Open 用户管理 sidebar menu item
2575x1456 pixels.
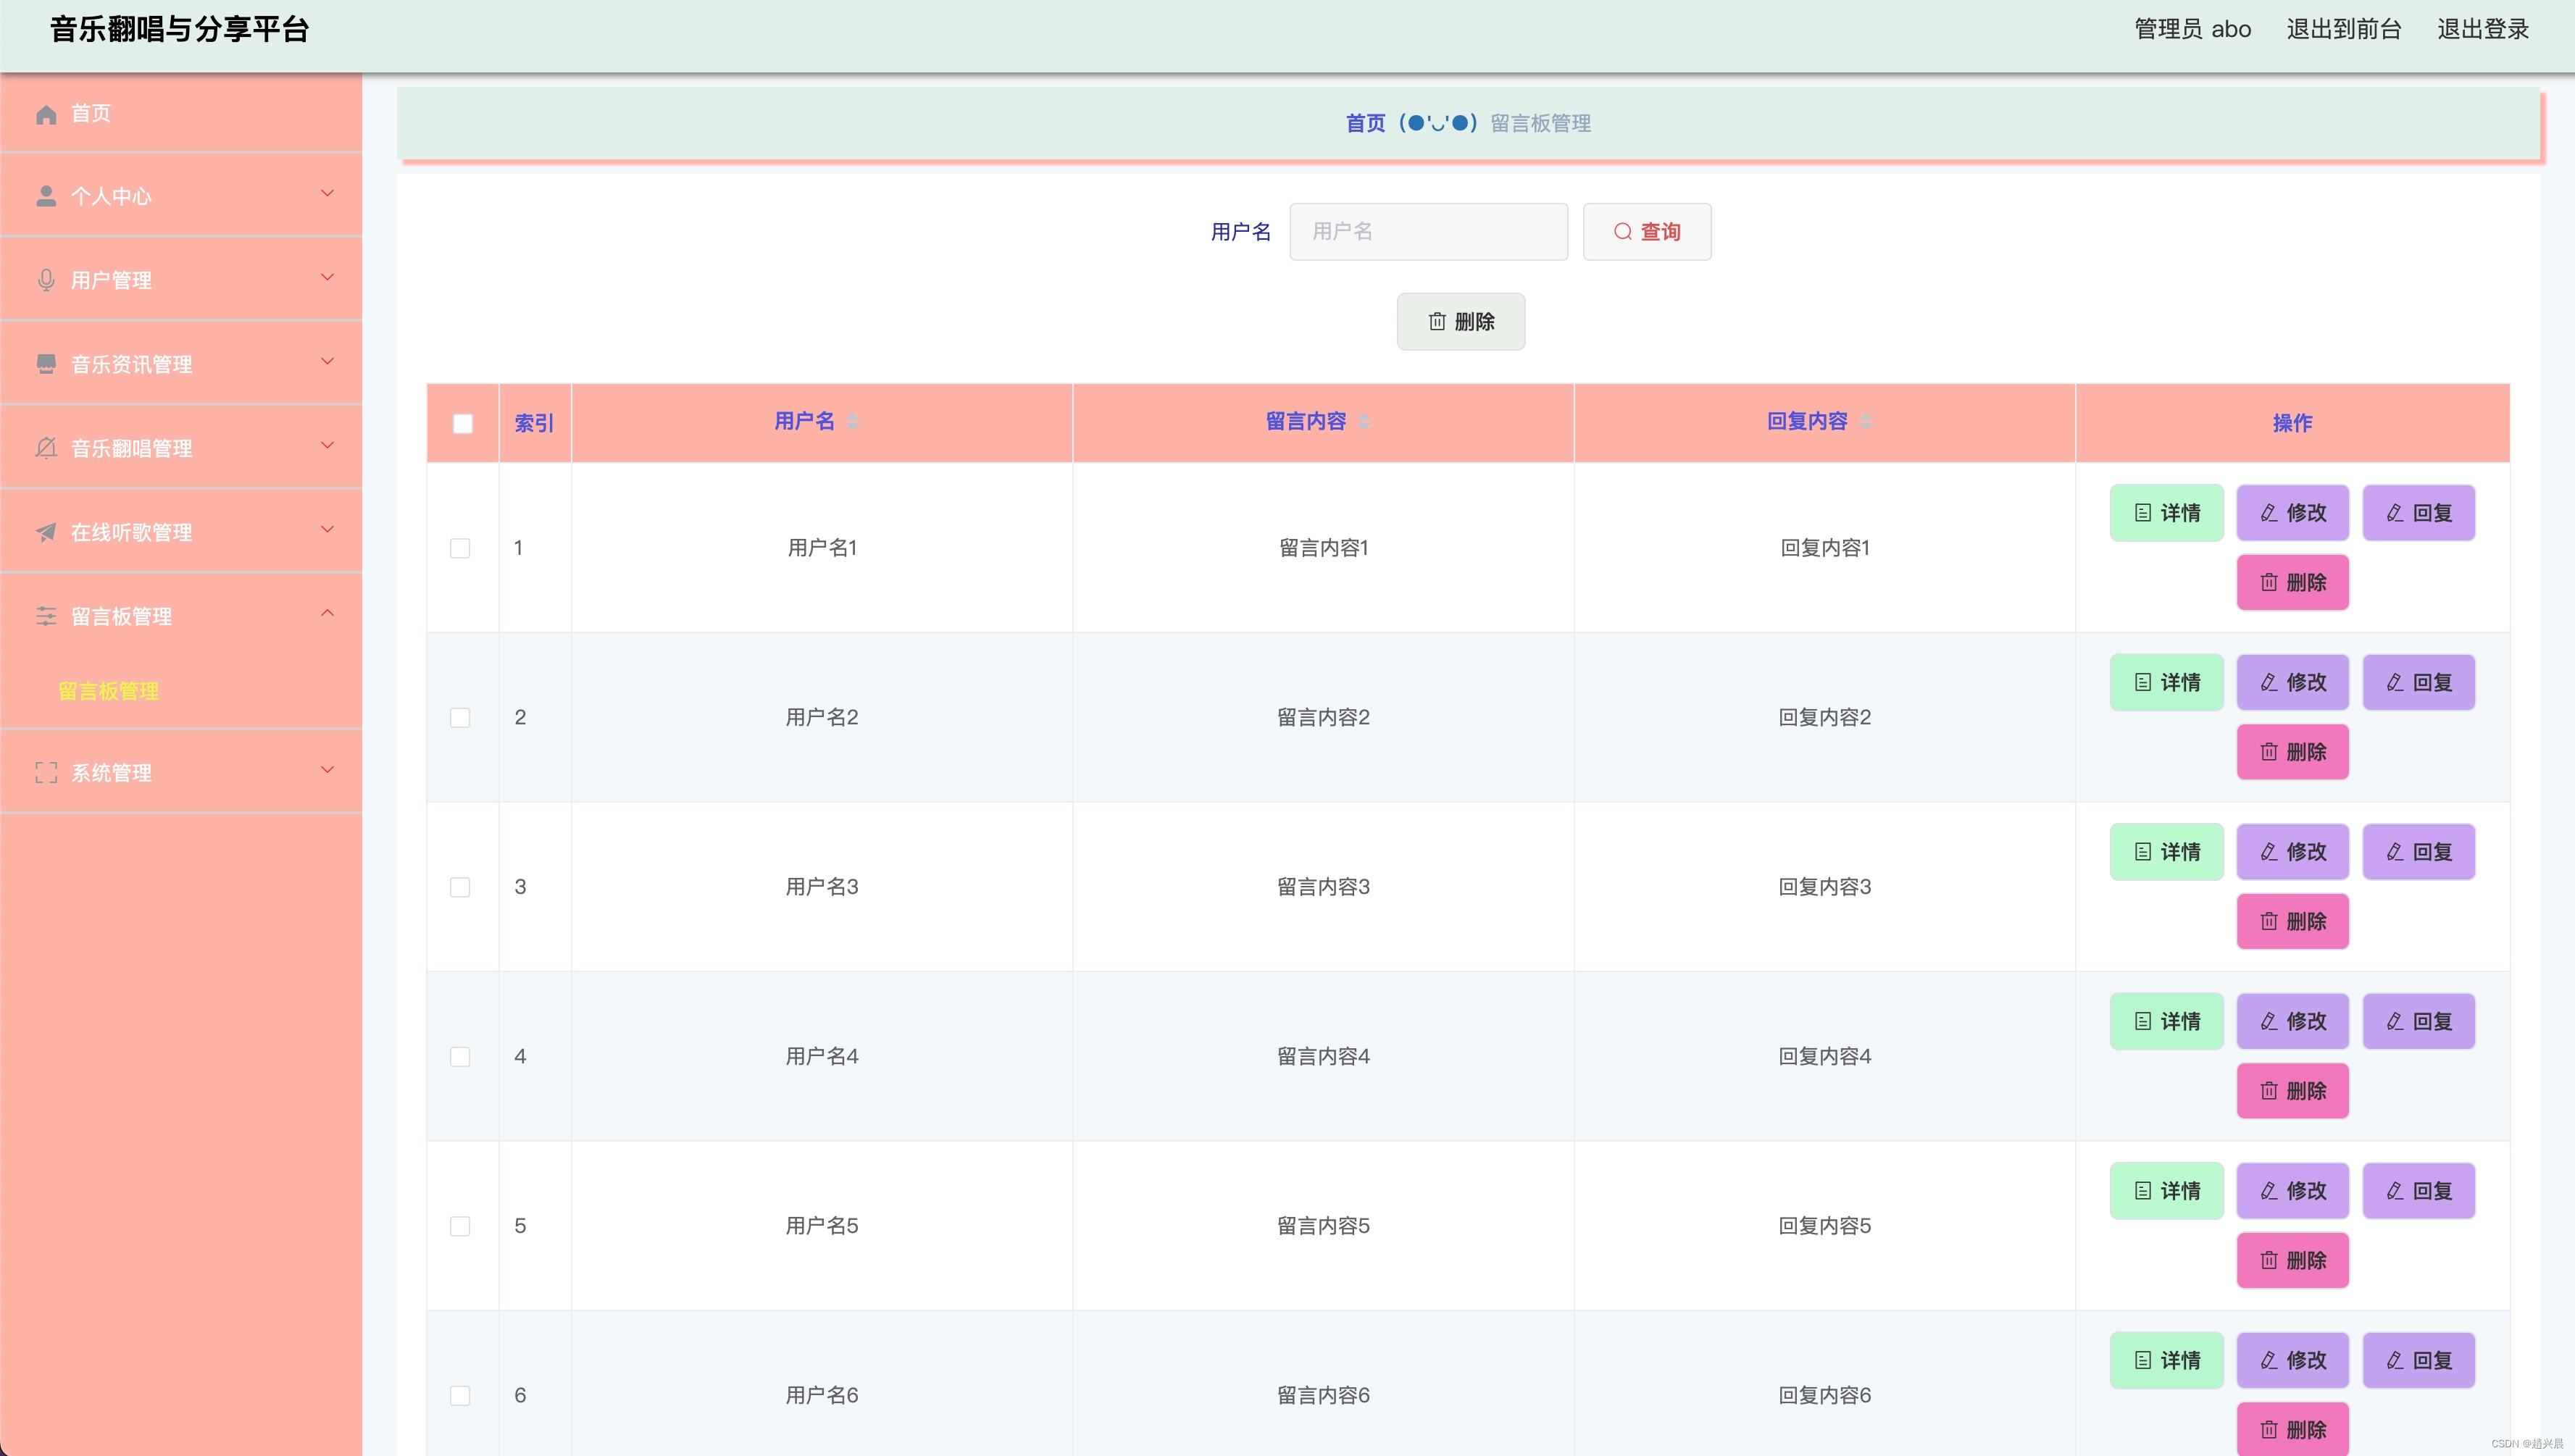point(181,279)
